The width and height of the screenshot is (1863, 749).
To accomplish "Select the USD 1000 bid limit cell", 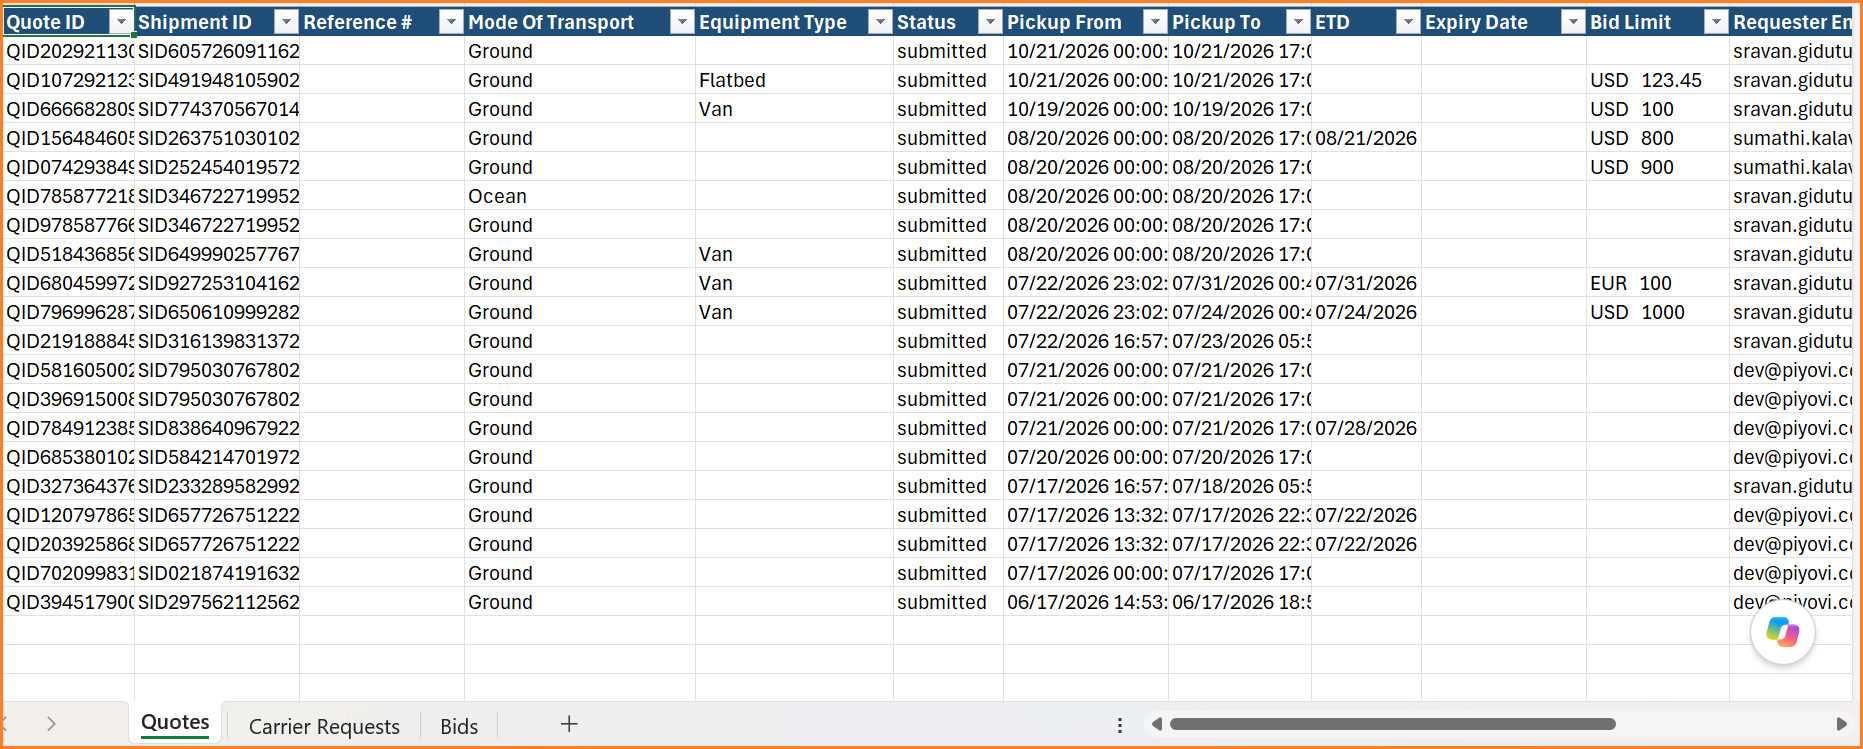I will click(1657, 312).
